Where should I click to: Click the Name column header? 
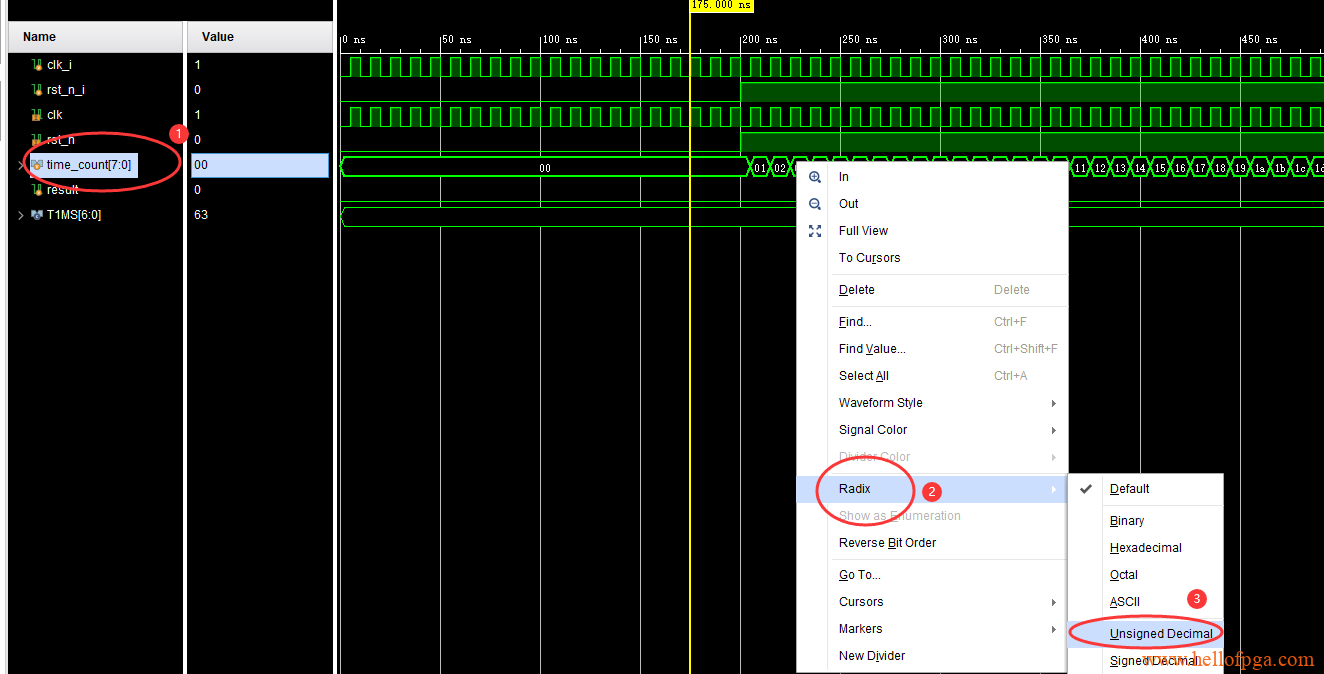point(40,37)
